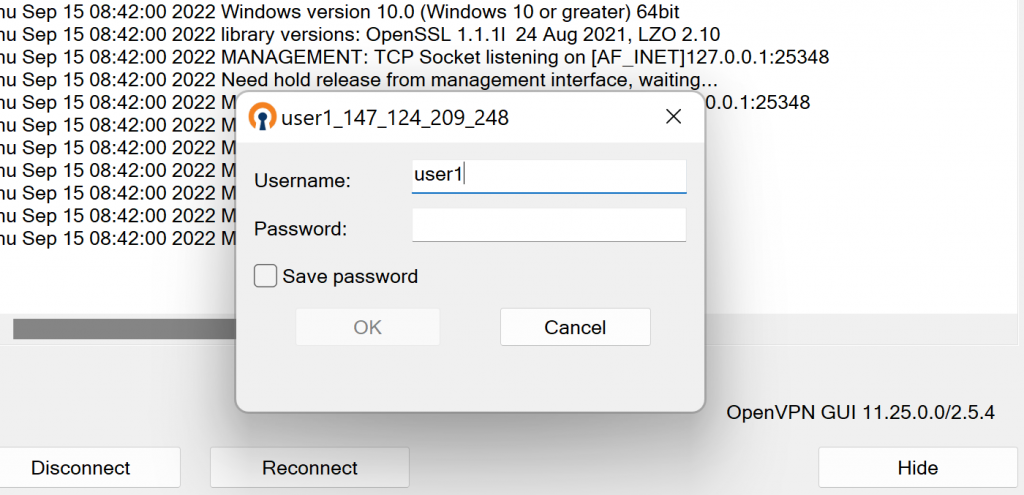Click the dialog title user1_147_124_209_248
The width and height of the screenshot is (1024, 495).
tap(395, 118)
